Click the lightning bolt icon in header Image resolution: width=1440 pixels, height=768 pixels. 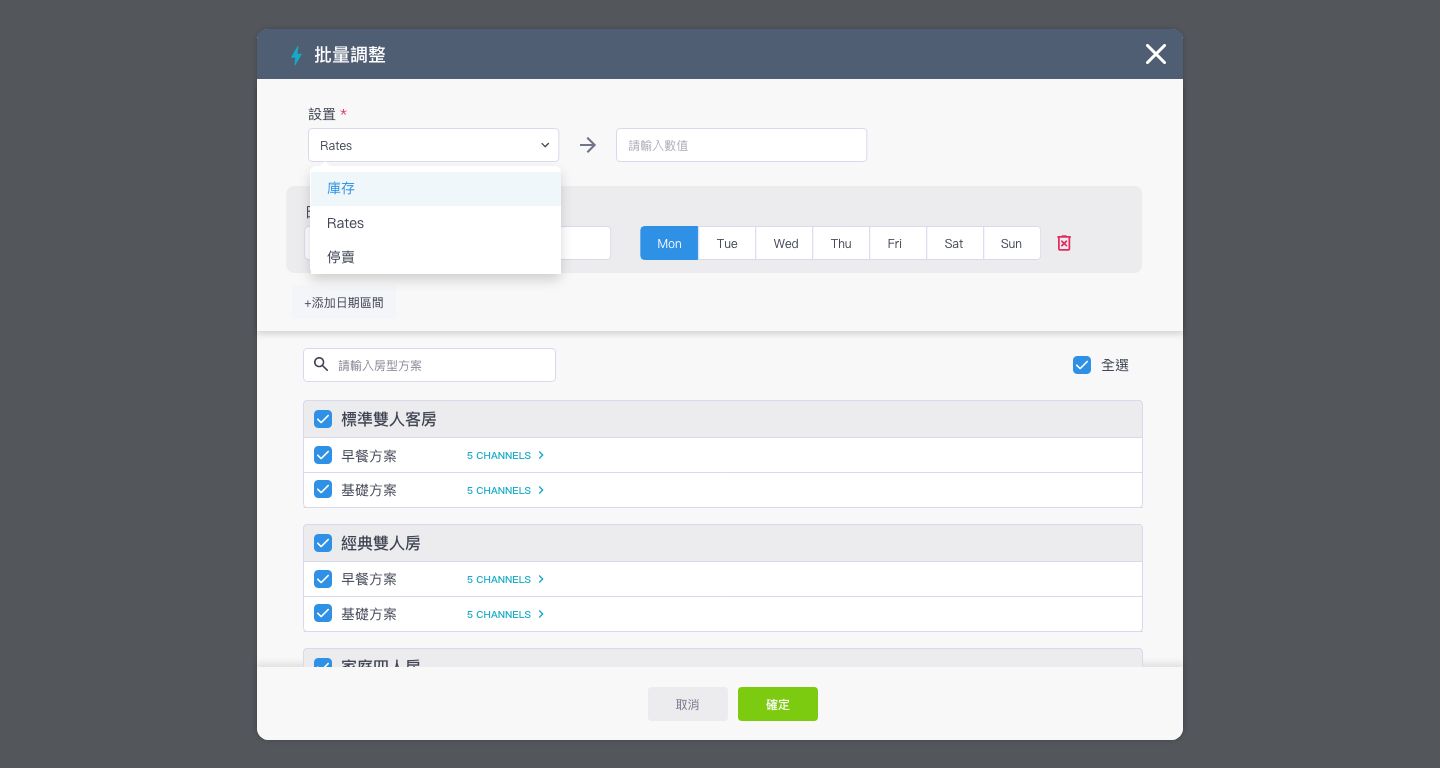(296, 55)
